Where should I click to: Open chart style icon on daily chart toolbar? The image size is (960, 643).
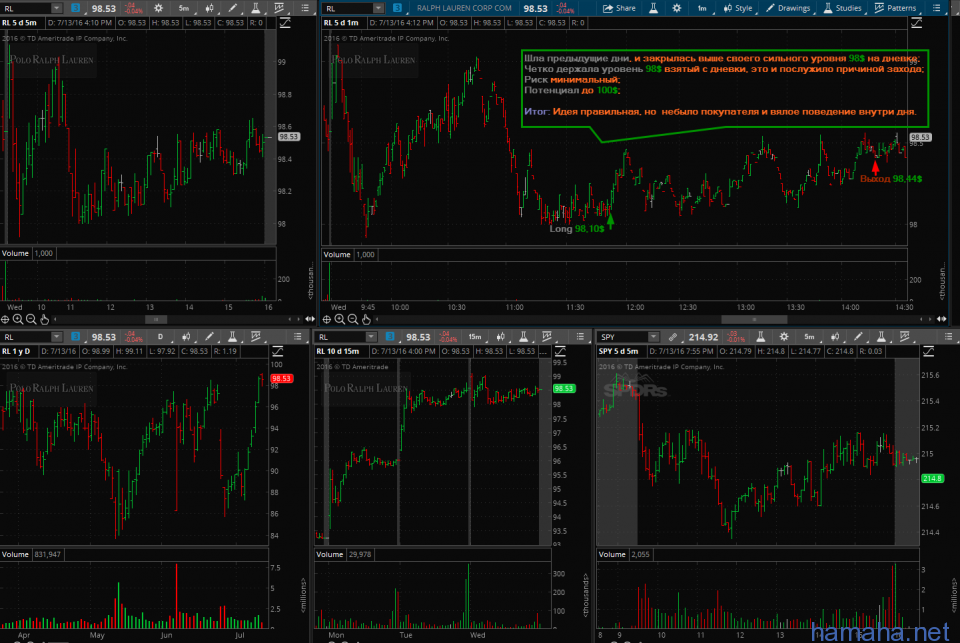[186, 337]
